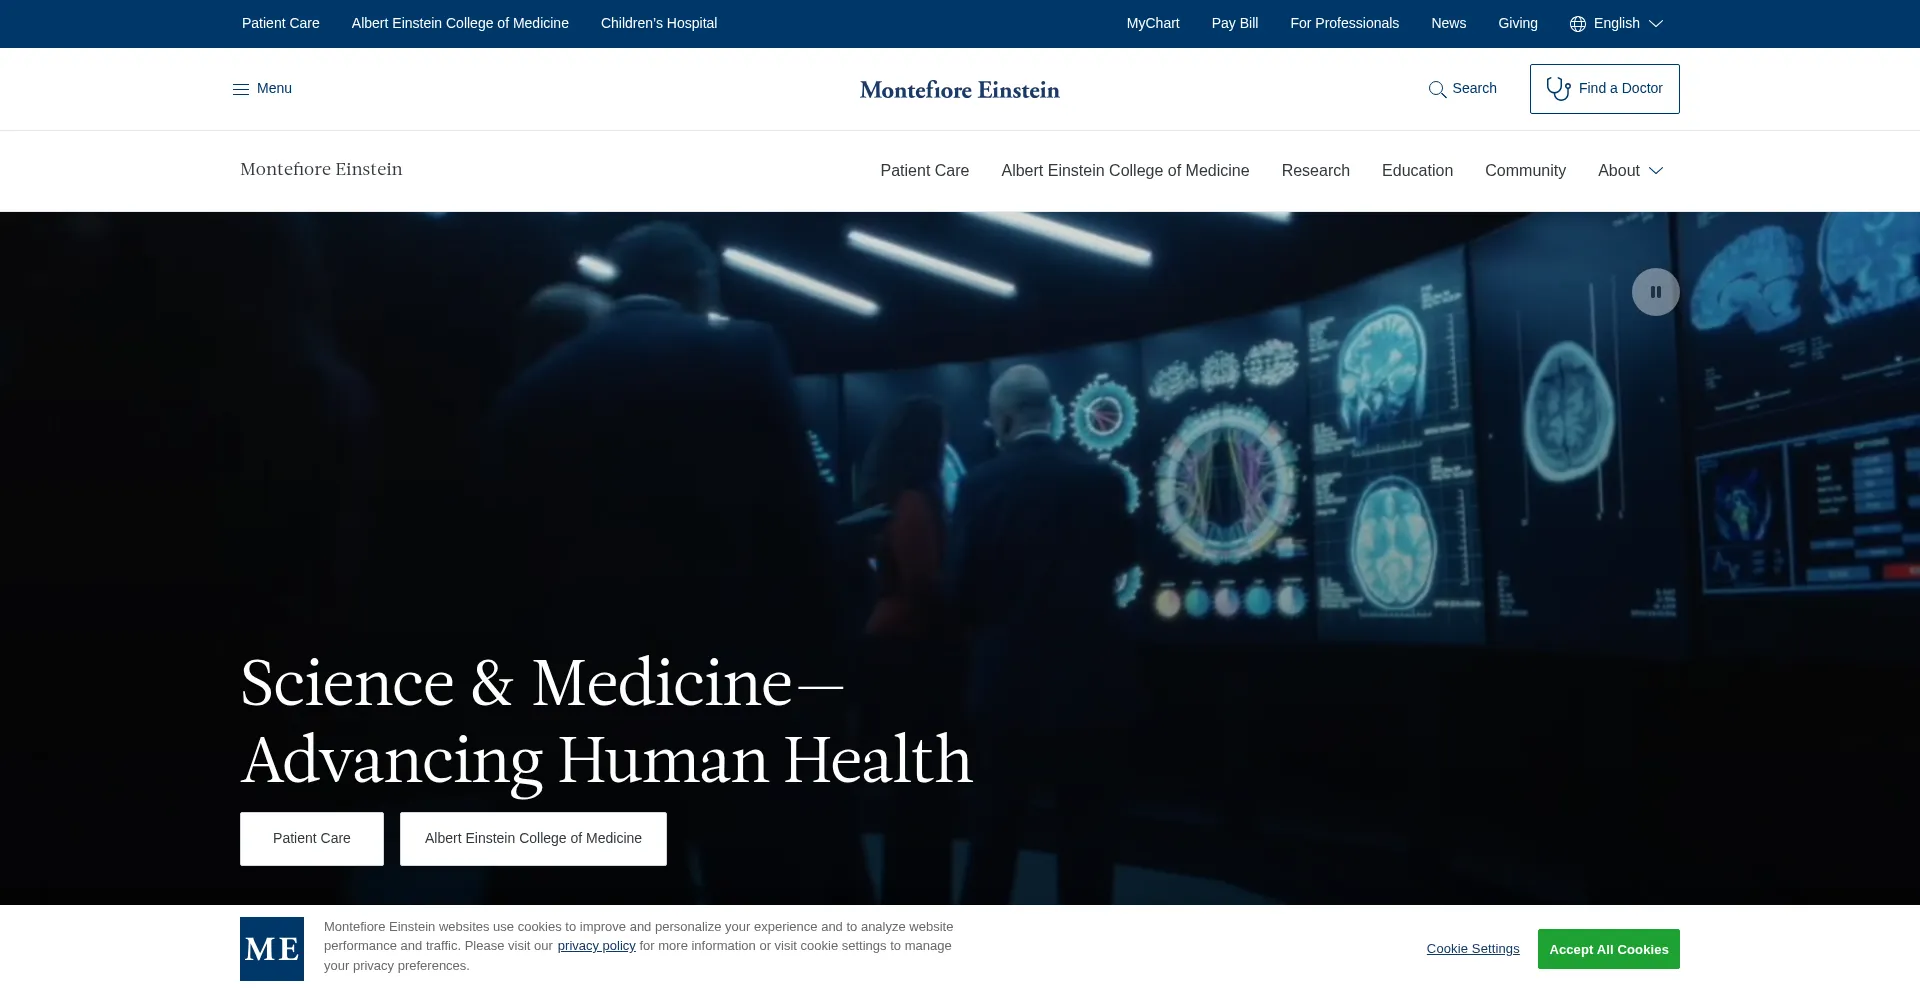Click the Search magnifier icon
Screen dimensions: 1920x993
(1437, 89)
